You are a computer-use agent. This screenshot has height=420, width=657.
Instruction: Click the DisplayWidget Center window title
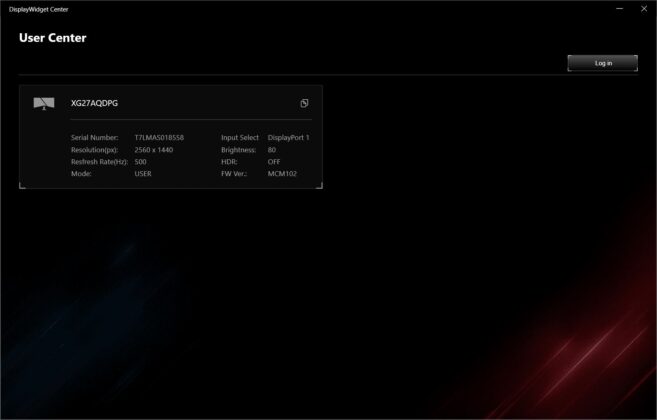point(39,9)
